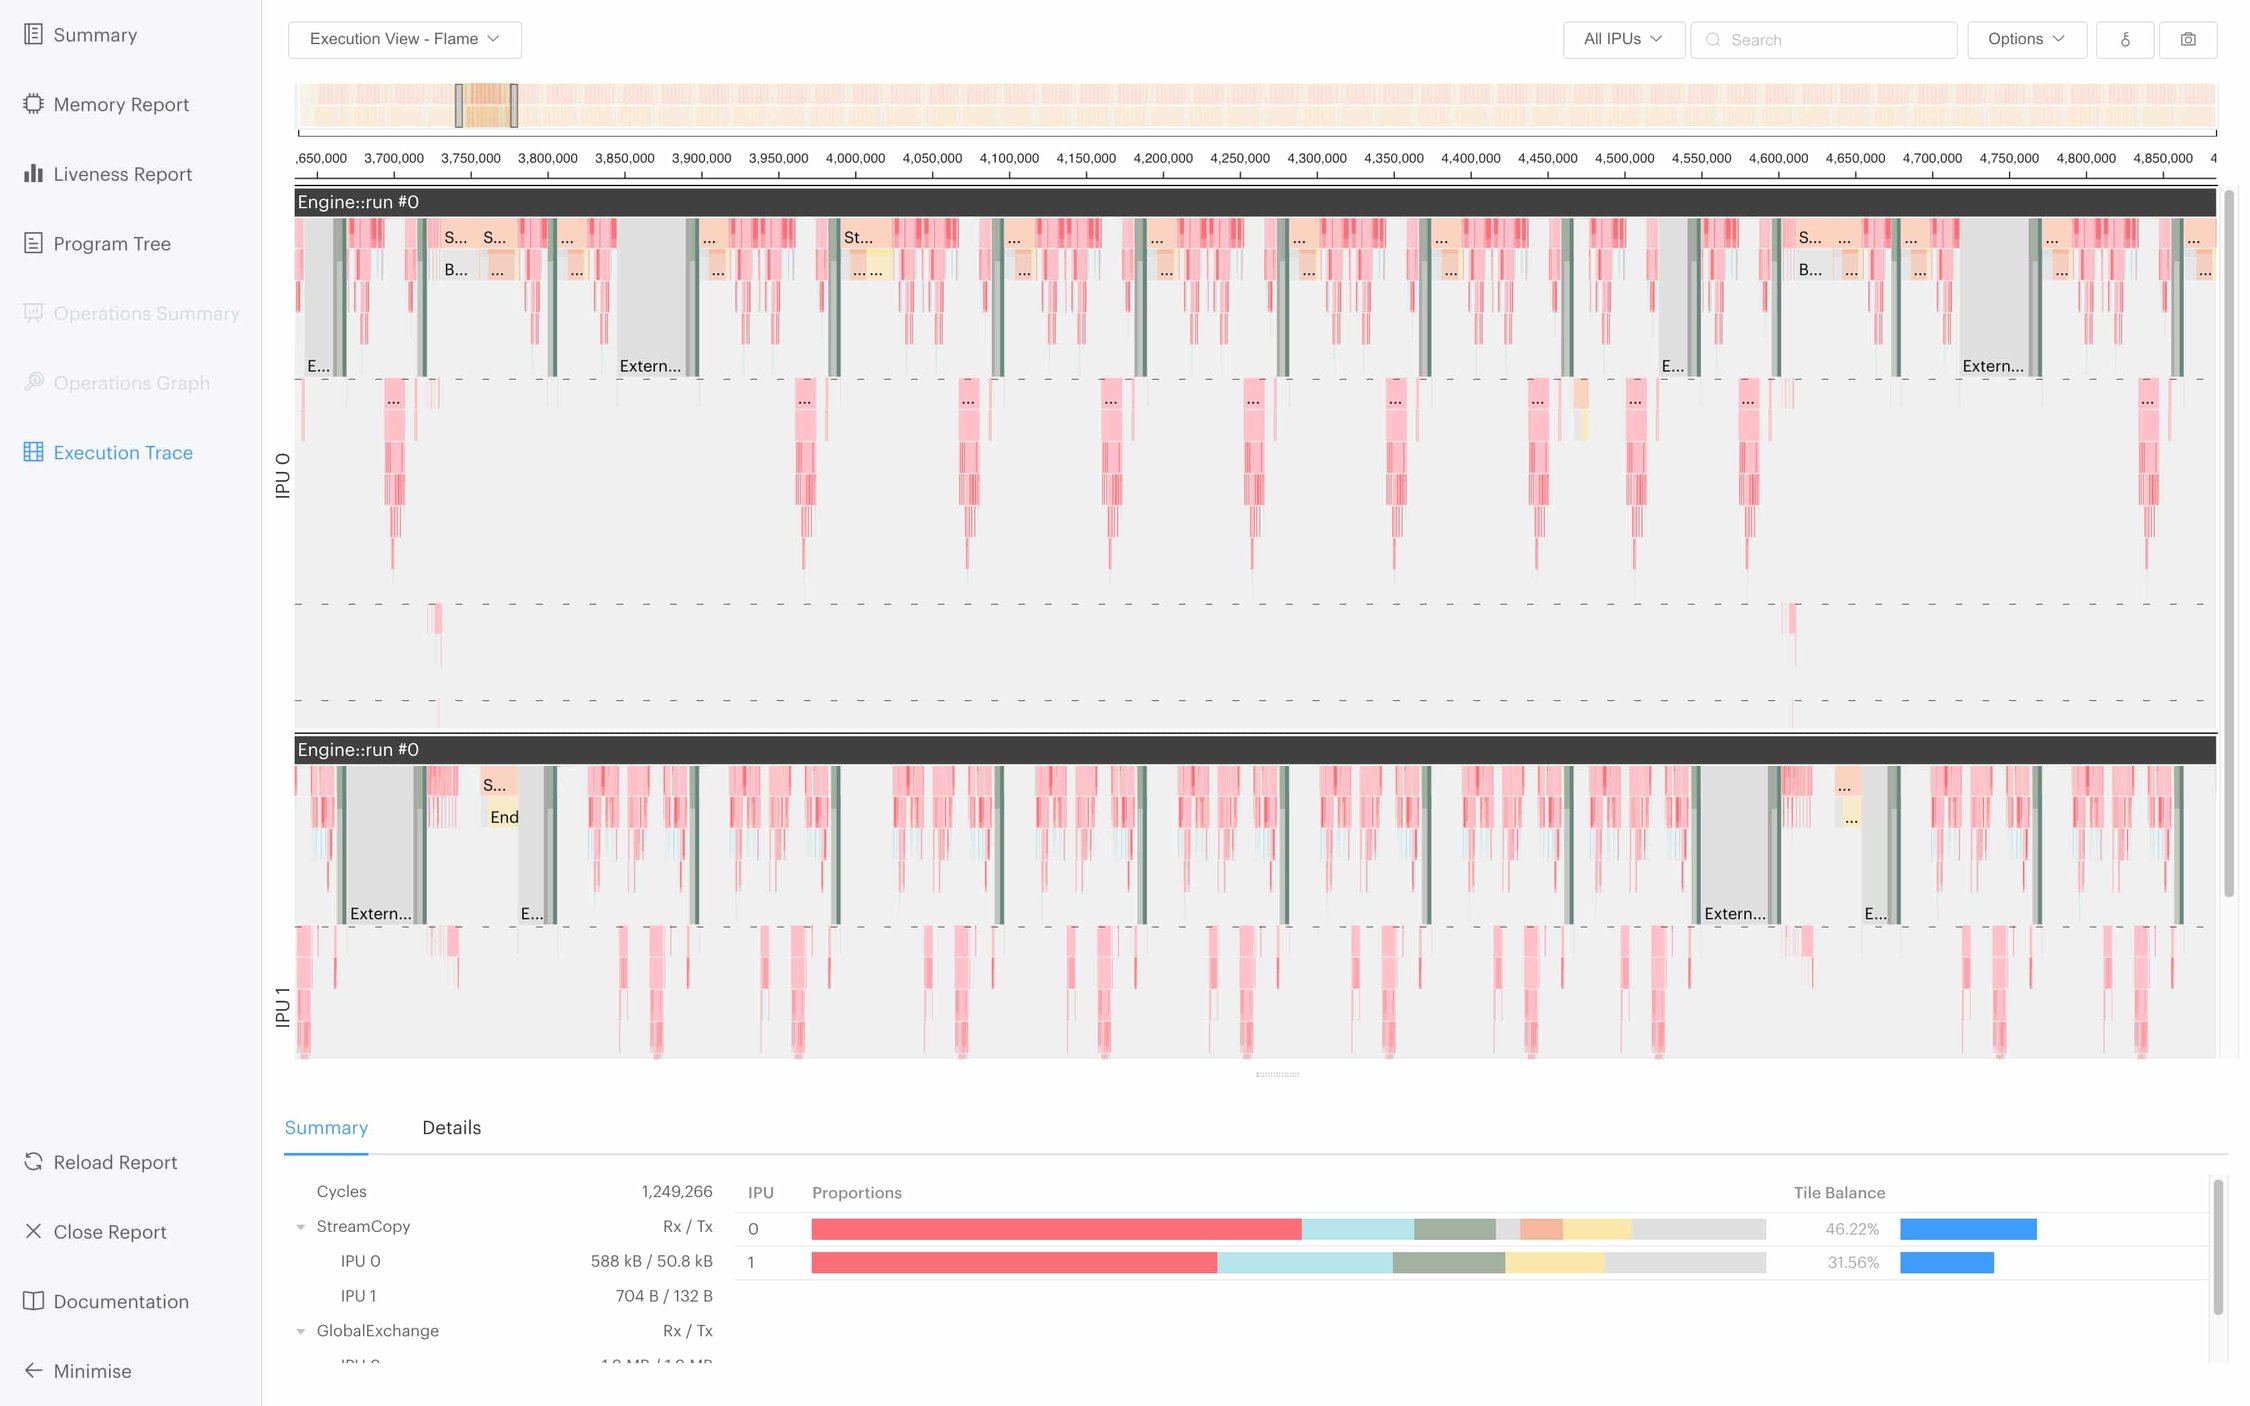This screenshot has height=1406, width=2250.
Task: Click the search magnifier icon
Action: coord(1714,39)
